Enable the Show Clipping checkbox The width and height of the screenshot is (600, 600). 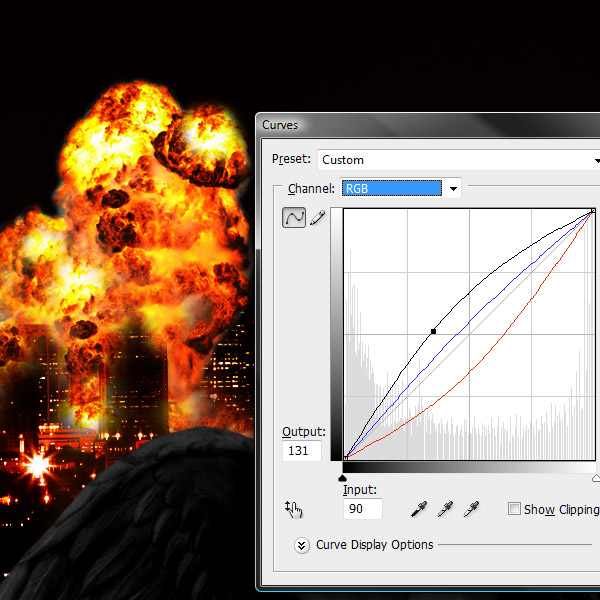pos(514,509)
